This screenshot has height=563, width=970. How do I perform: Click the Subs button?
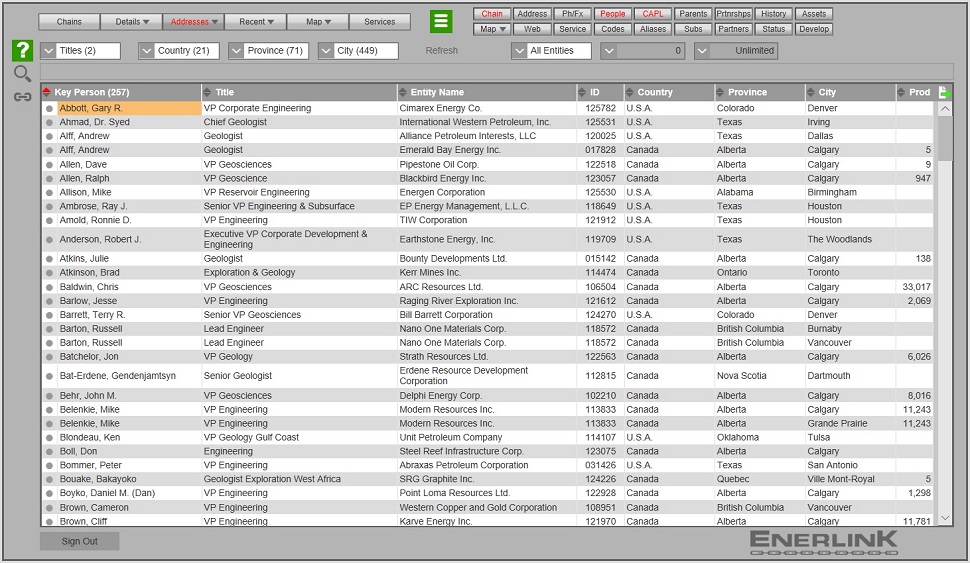[x=693, y=29]
